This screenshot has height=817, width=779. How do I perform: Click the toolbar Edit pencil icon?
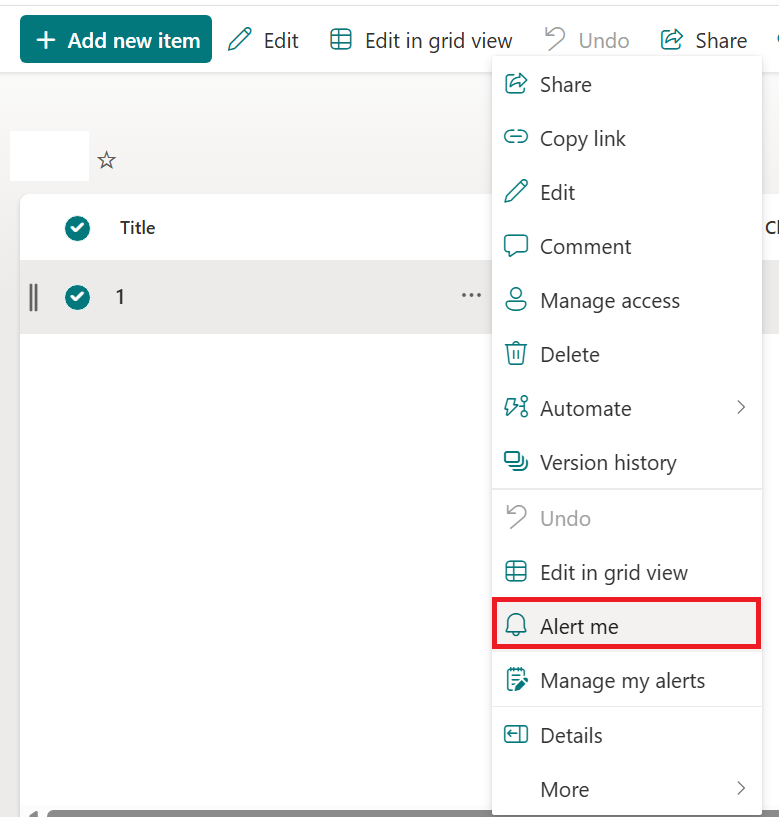(240, 40)
